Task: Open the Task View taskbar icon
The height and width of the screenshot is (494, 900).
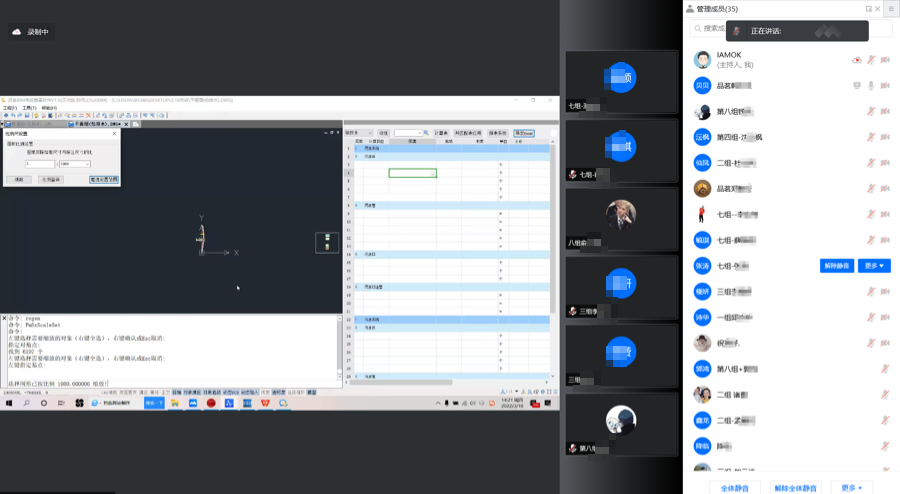Action: 61,403
